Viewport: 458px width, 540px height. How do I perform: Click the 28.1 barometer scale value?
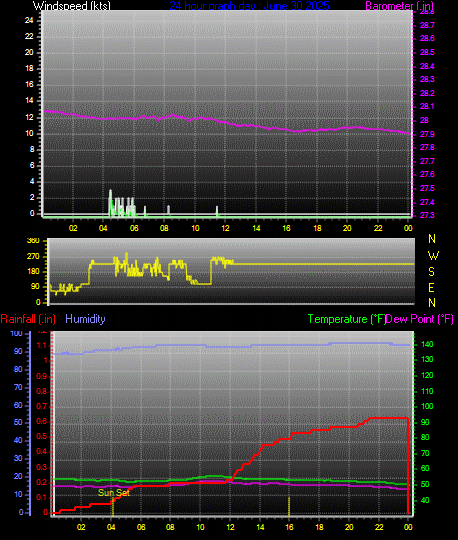click(x=427, y=106)
